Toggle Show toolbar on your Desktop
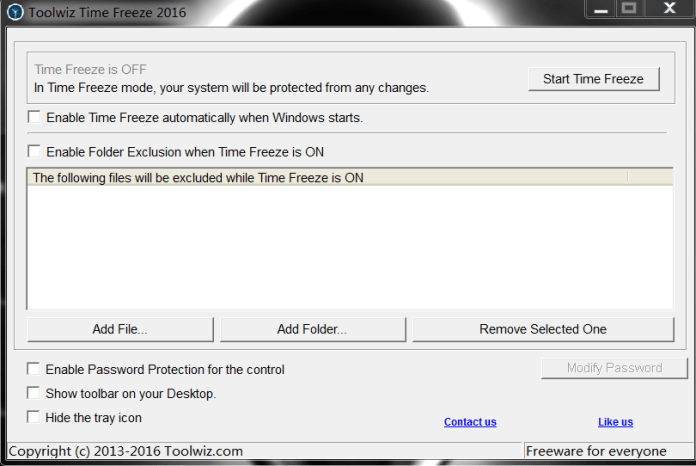 click(33, 393)
